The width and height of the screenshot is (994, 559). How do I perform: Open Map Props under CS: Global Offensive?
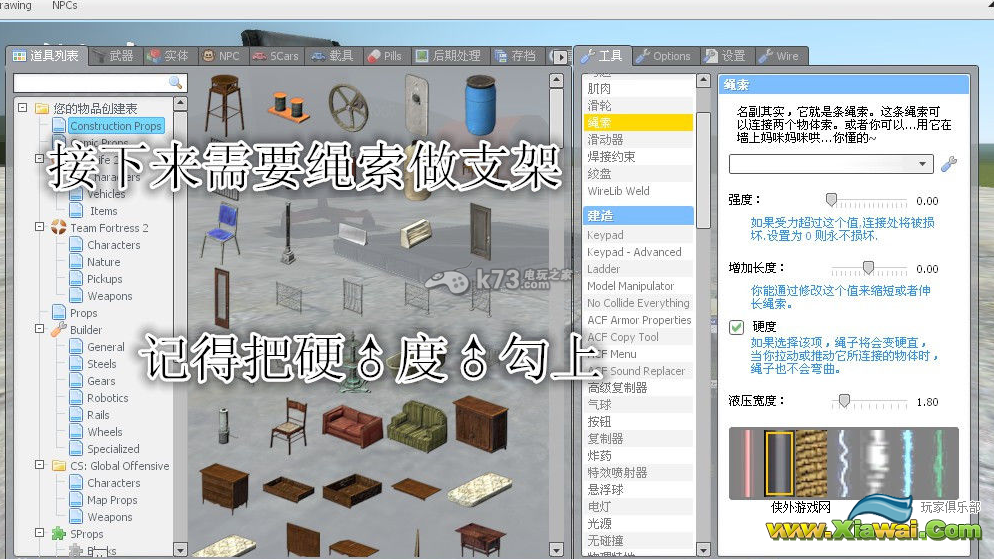(x=112, y=500)
